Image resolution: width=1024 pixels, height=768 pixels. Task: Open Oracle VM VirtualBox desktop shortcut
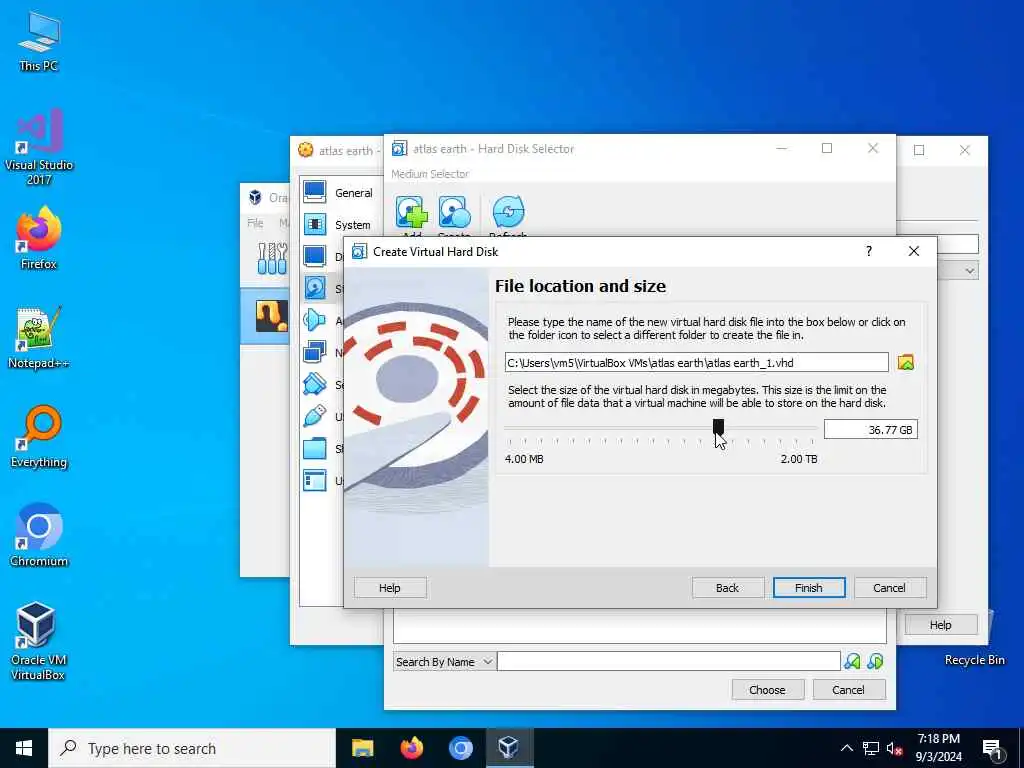tap(39, 641)
